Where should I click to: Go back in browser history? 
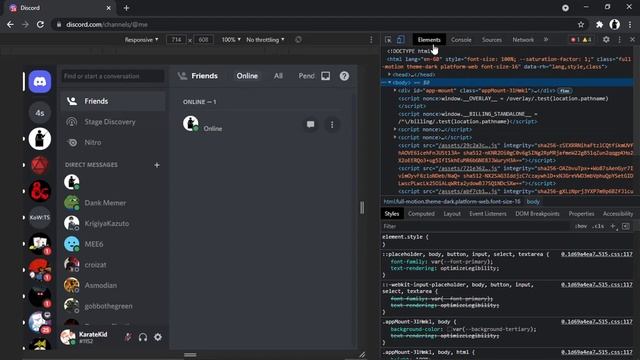10,24
